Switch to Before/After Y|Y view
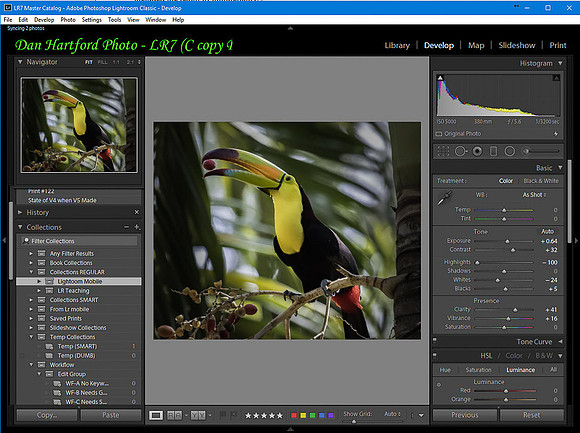 (x=198, y=415)
